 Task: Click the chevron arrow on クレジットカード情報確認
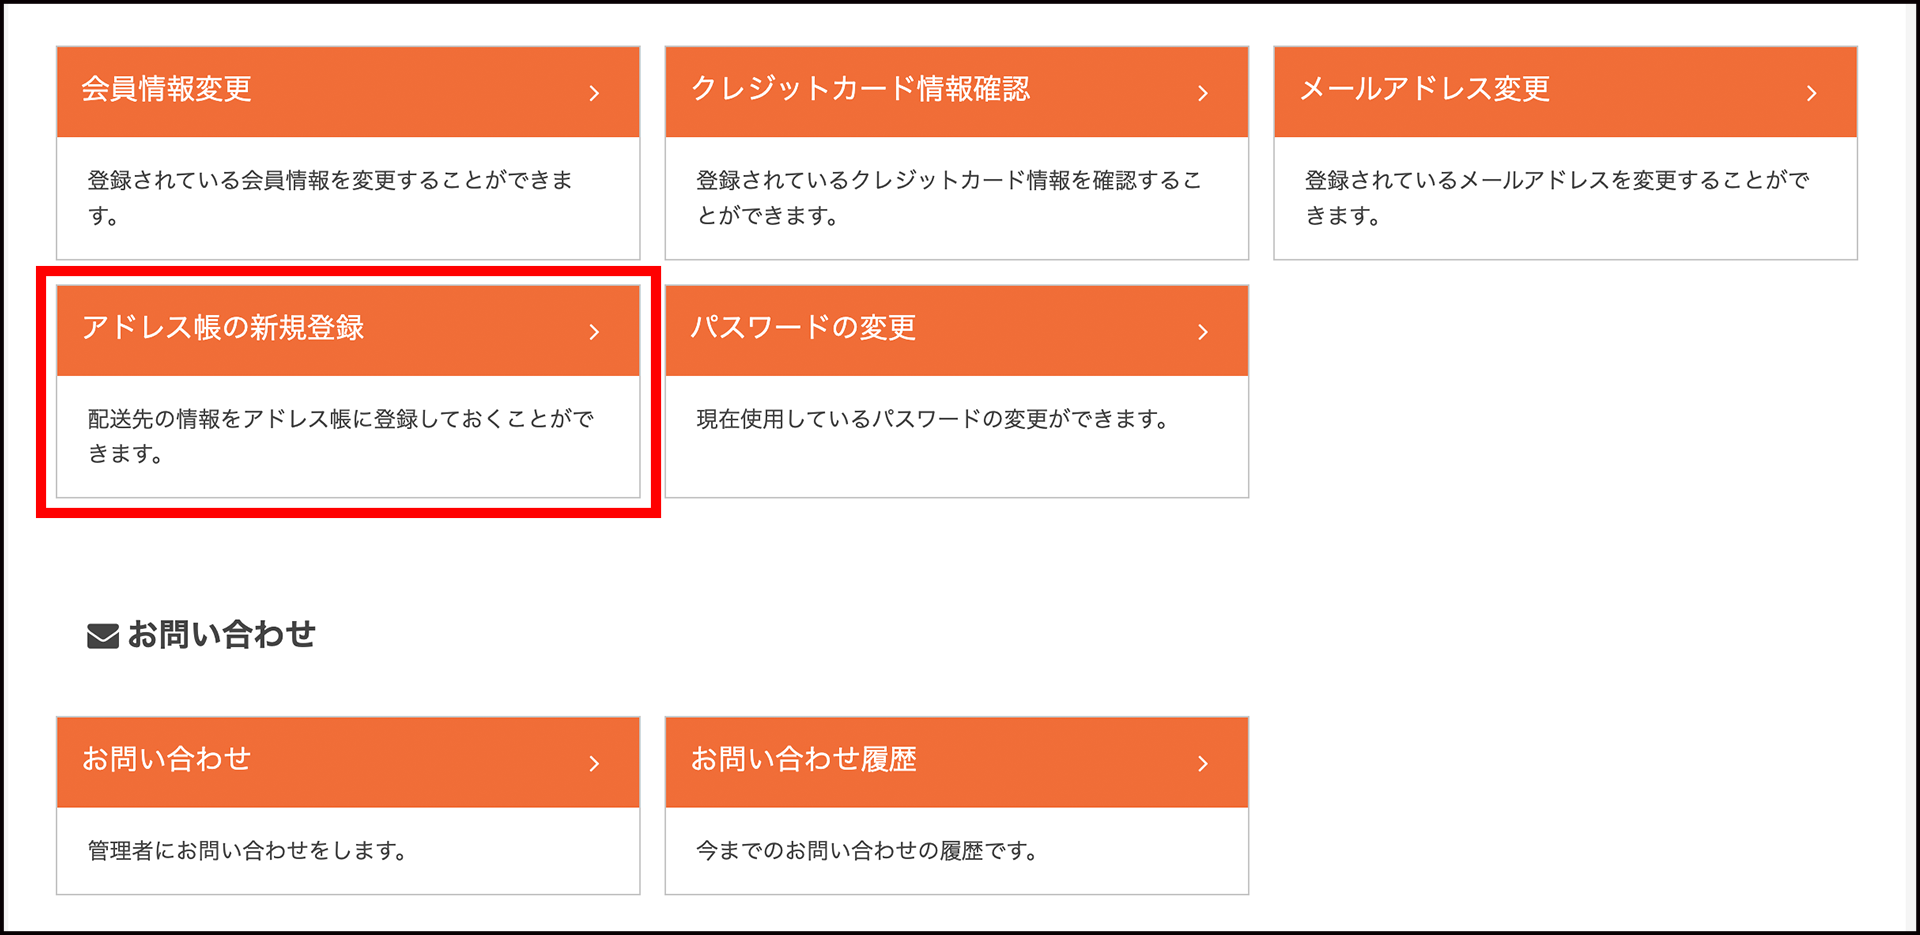1203,93
